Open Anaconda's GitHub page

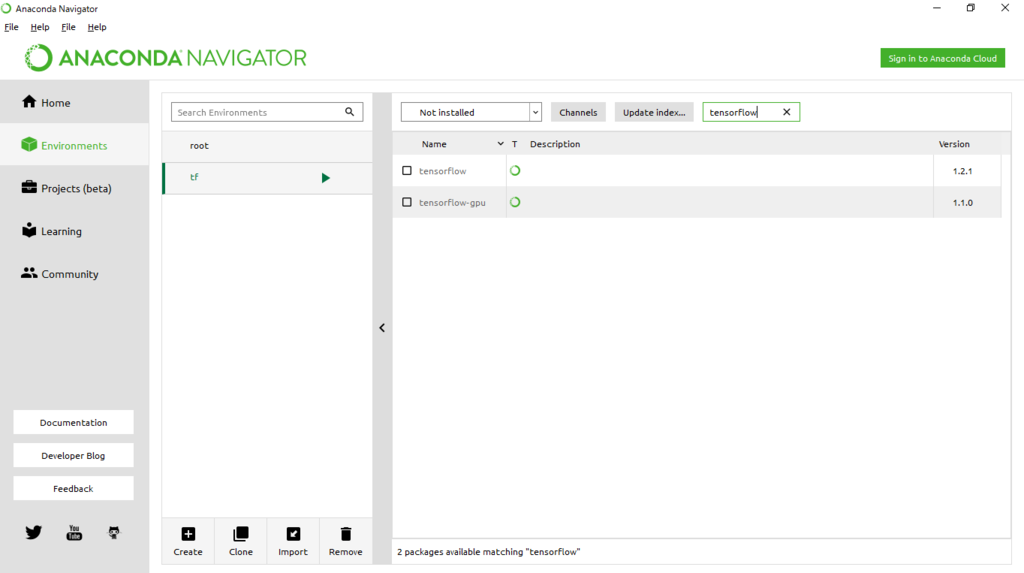114,532
